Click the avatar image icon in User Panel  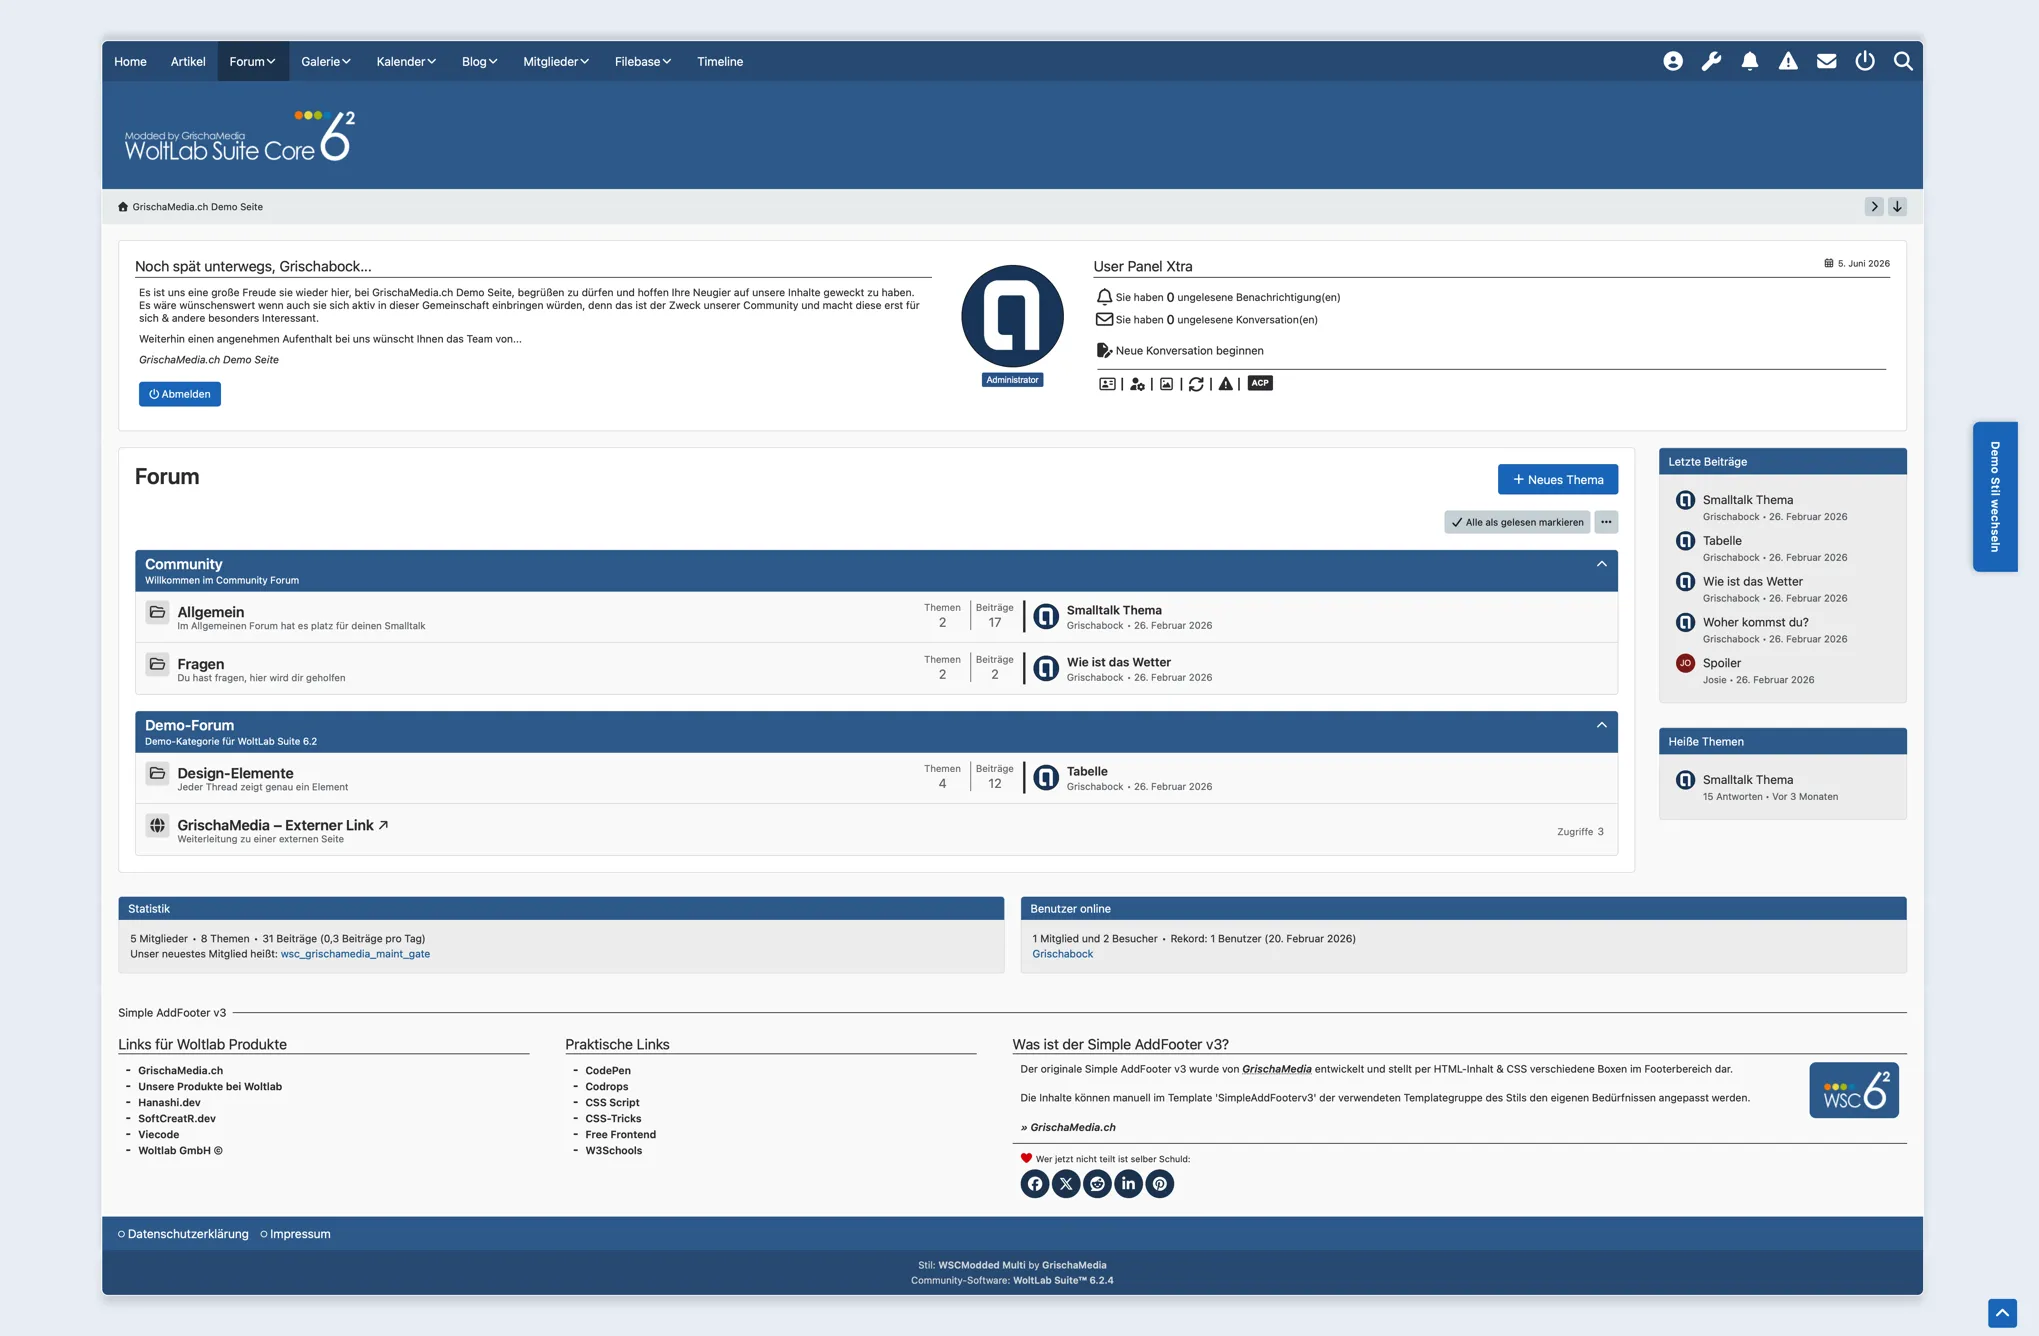tap(1166, 384)
